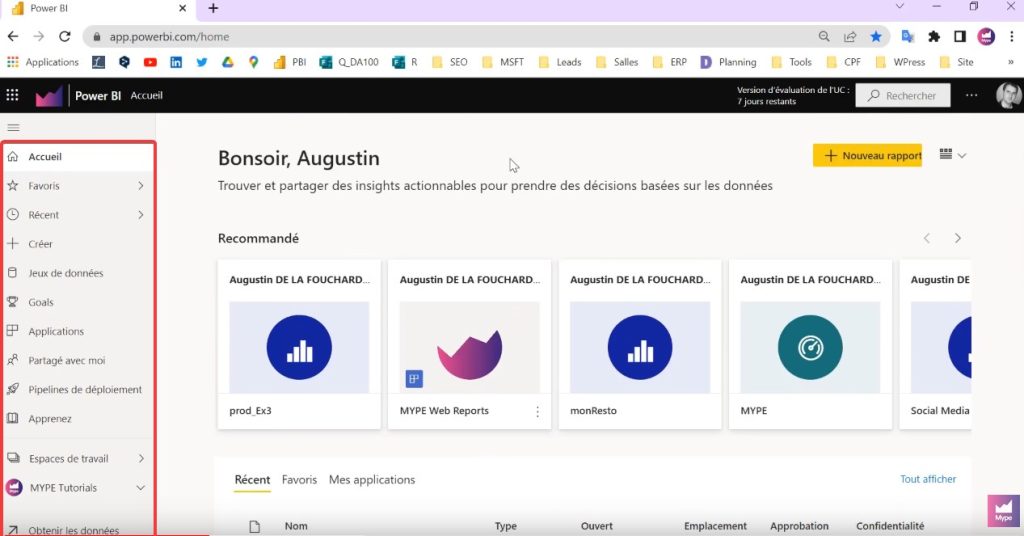Show more bookmarks chevron
The image size is (1024, 536).
(1011, 62)
